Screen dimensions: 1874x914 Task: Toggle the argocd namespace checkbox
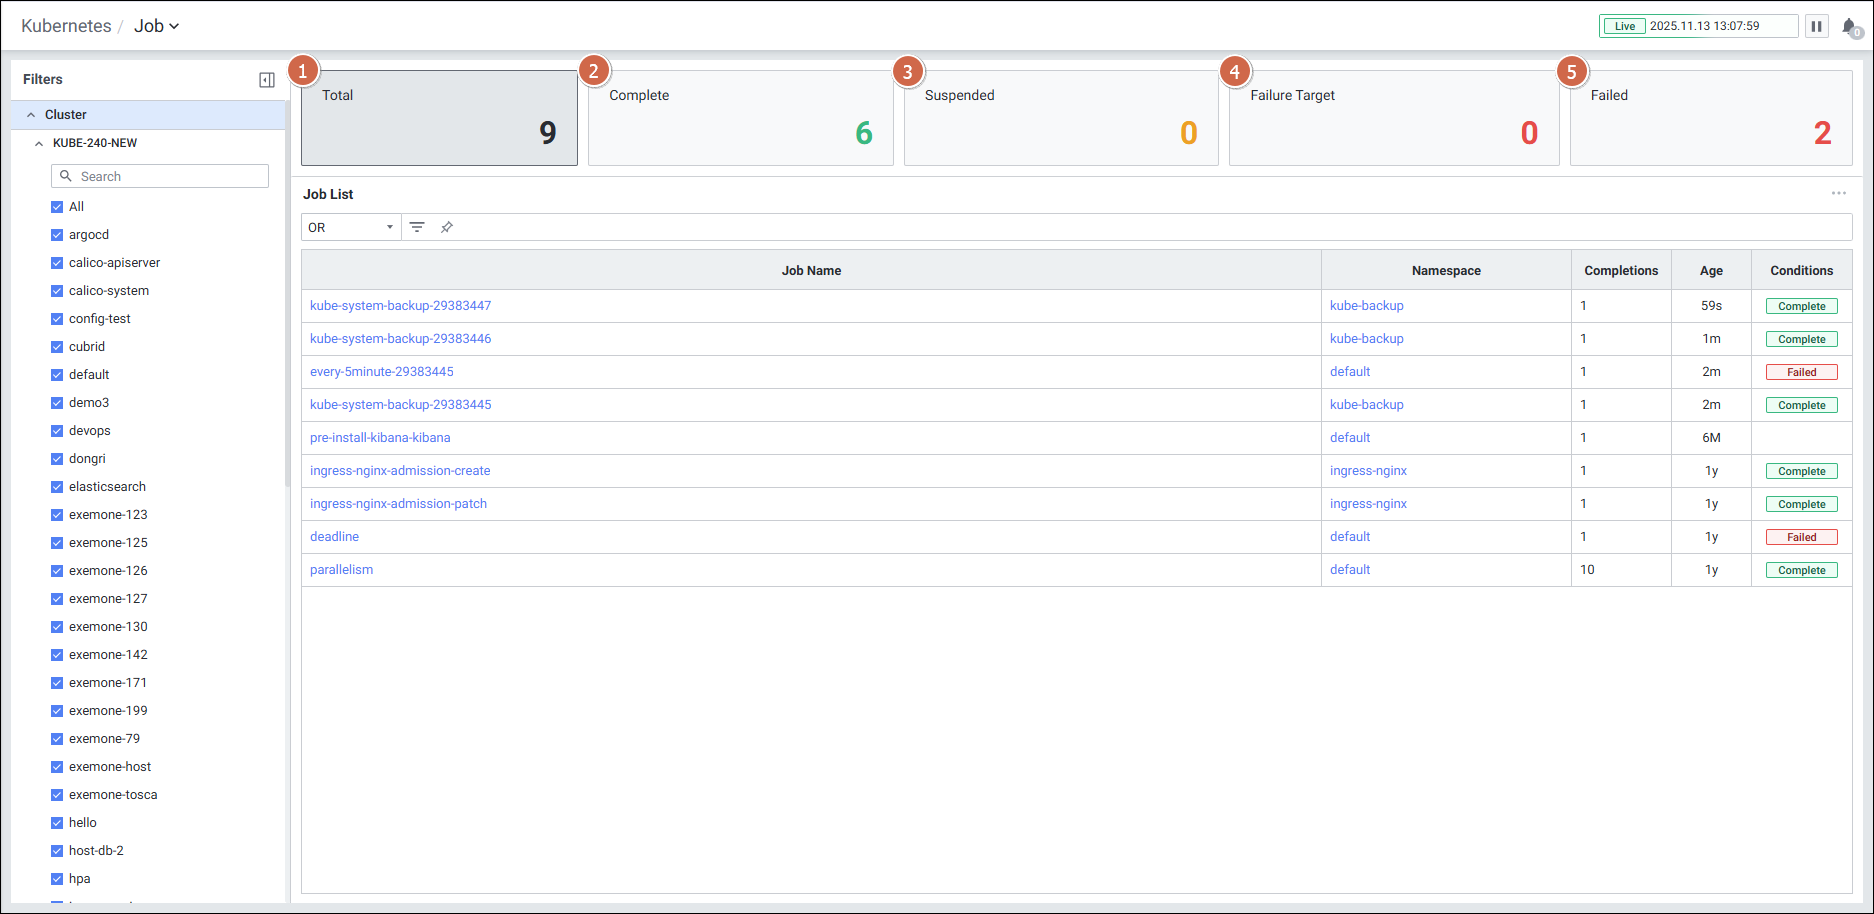(57, 235)
